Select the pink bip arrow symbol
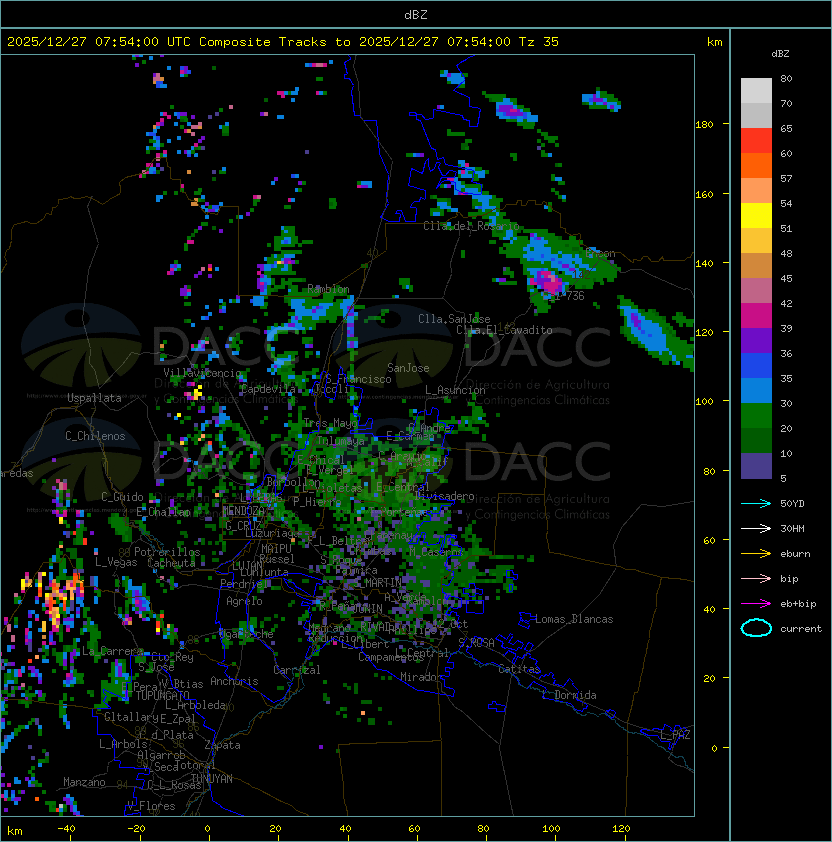 point(756,578)
